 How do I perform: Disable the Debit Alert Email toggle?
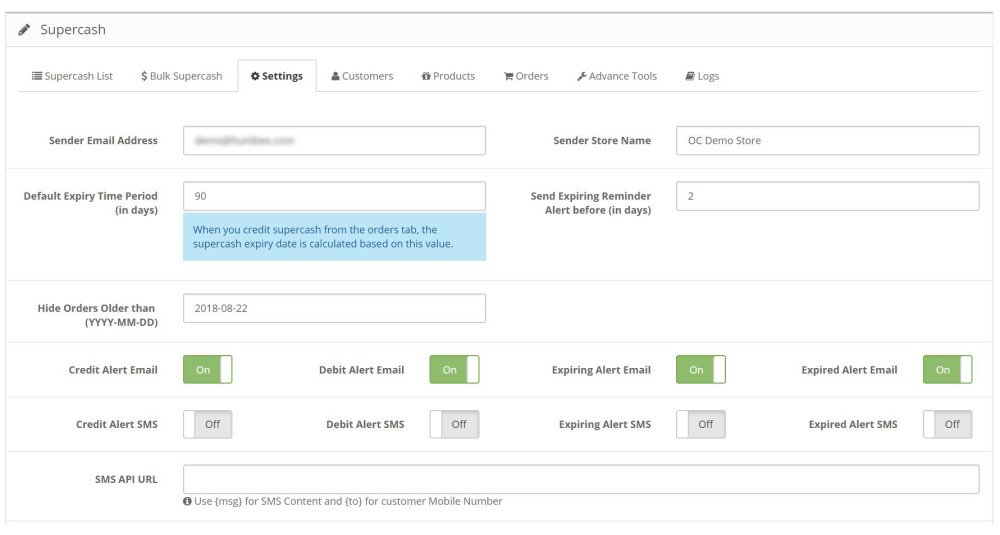454,370
